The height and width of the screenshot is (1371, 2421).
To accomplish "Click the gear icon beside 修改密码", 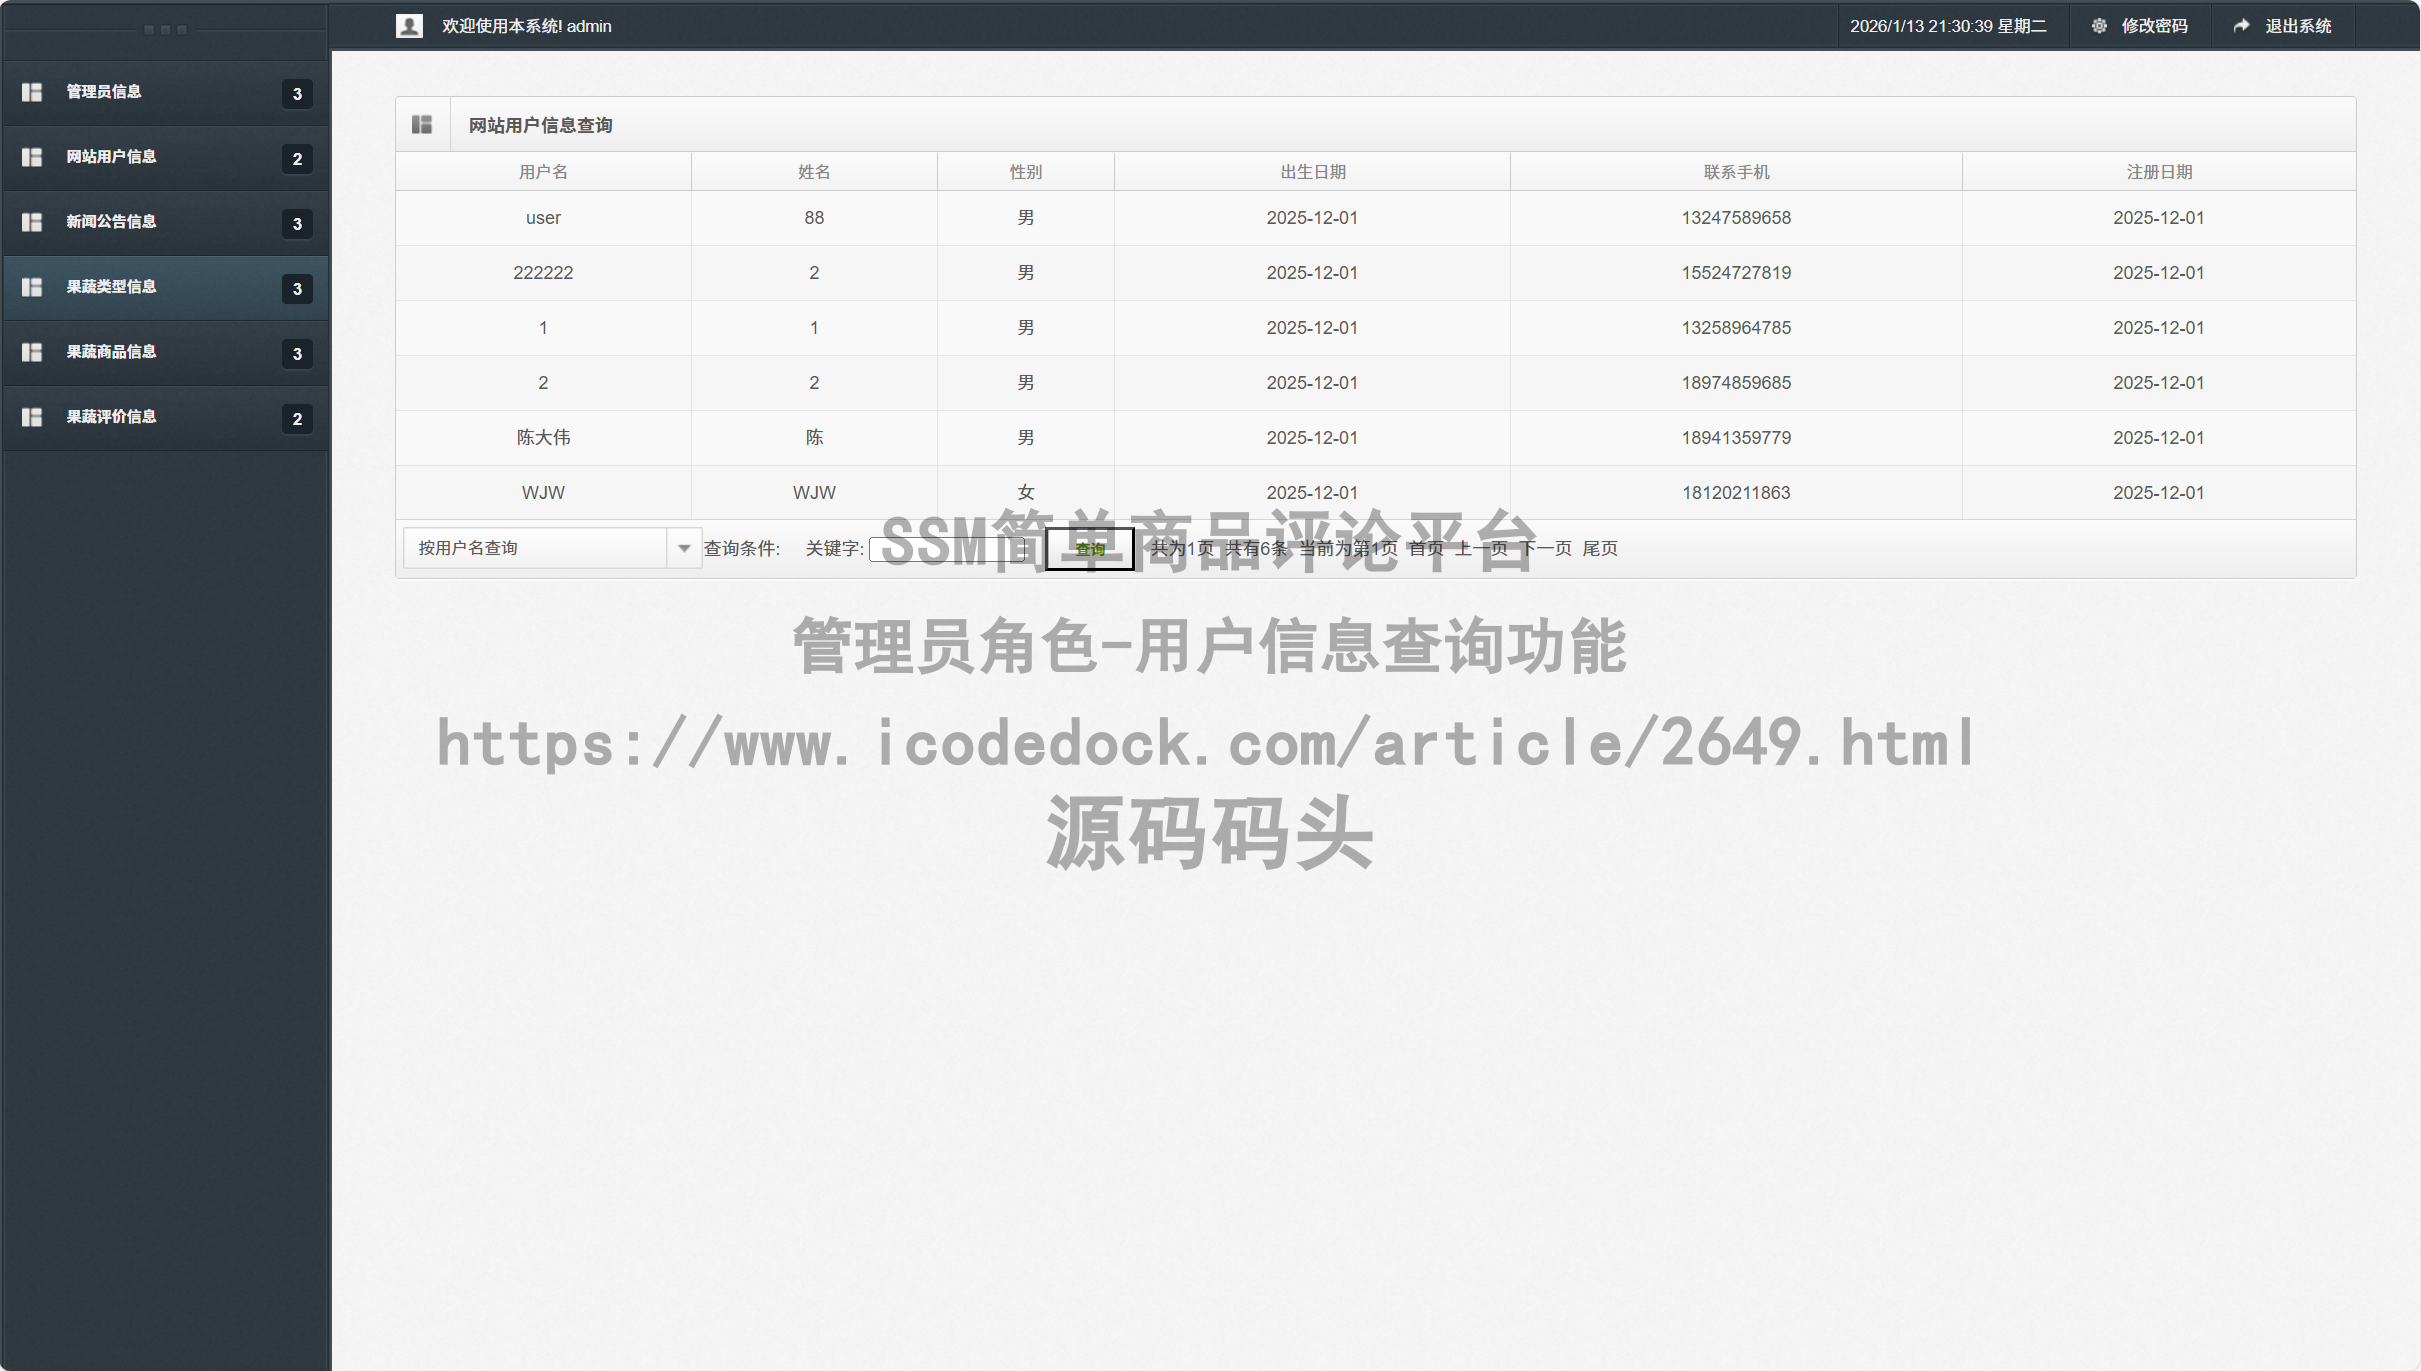I will pos(2100,25).
